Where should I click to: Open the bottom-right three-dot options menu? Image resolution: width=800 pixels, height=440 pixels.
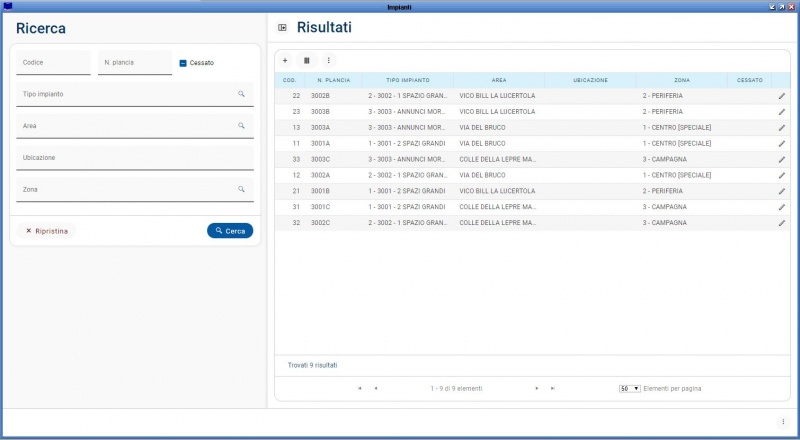(x=783, y=422)
